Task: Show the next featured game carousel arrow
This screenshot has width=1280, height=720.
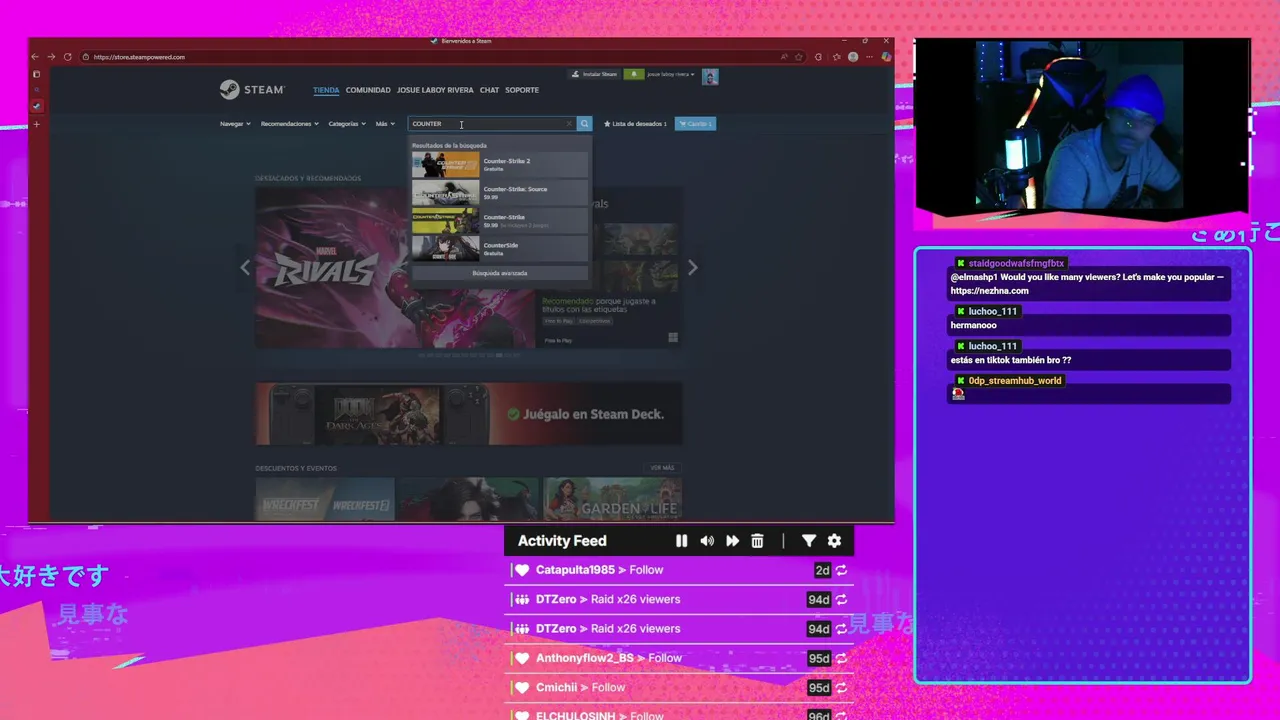Action: click(692, 267)
